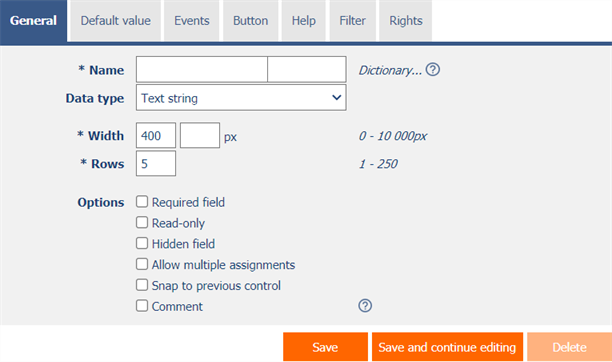Click the Save button

(325, 347)
